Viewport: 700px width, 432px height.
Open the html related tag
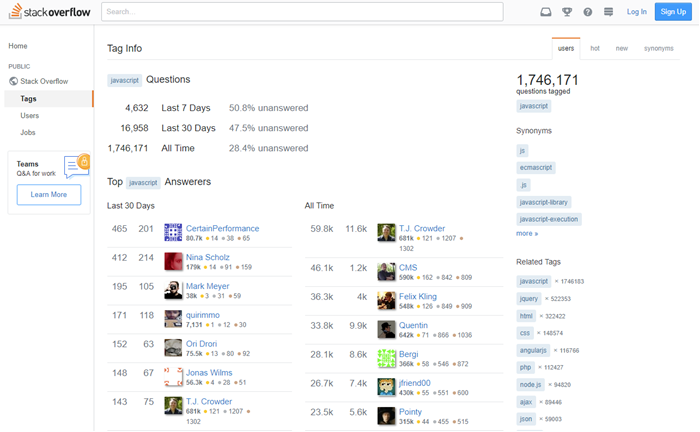click(x=526, y=316)
